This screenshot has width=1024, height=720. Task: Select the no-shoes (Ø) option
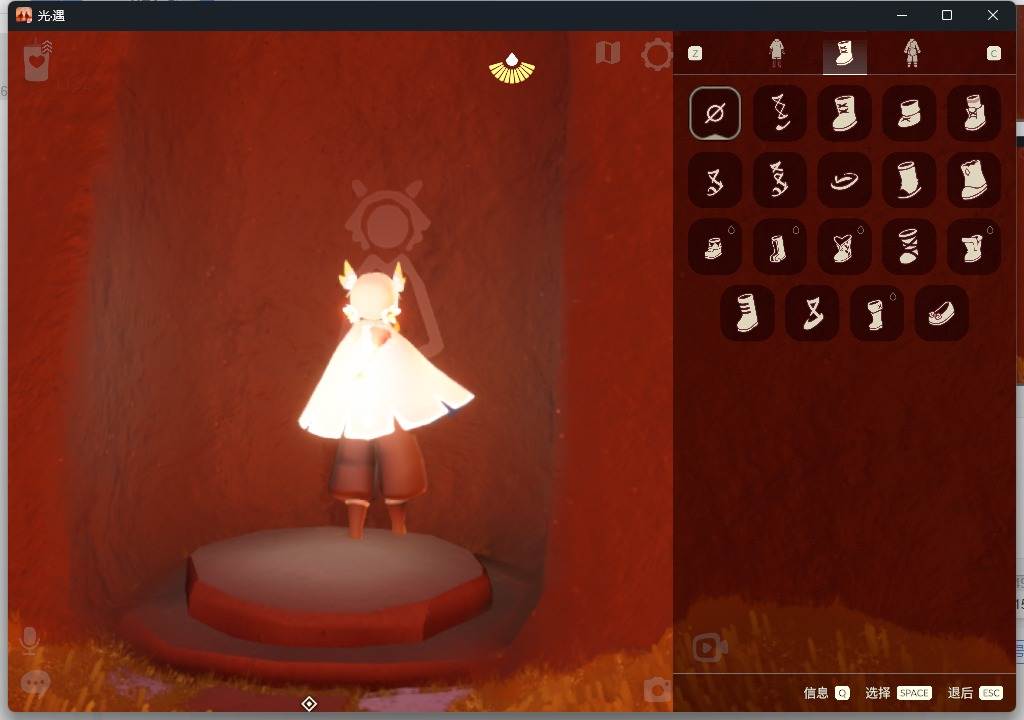[714, 113]
